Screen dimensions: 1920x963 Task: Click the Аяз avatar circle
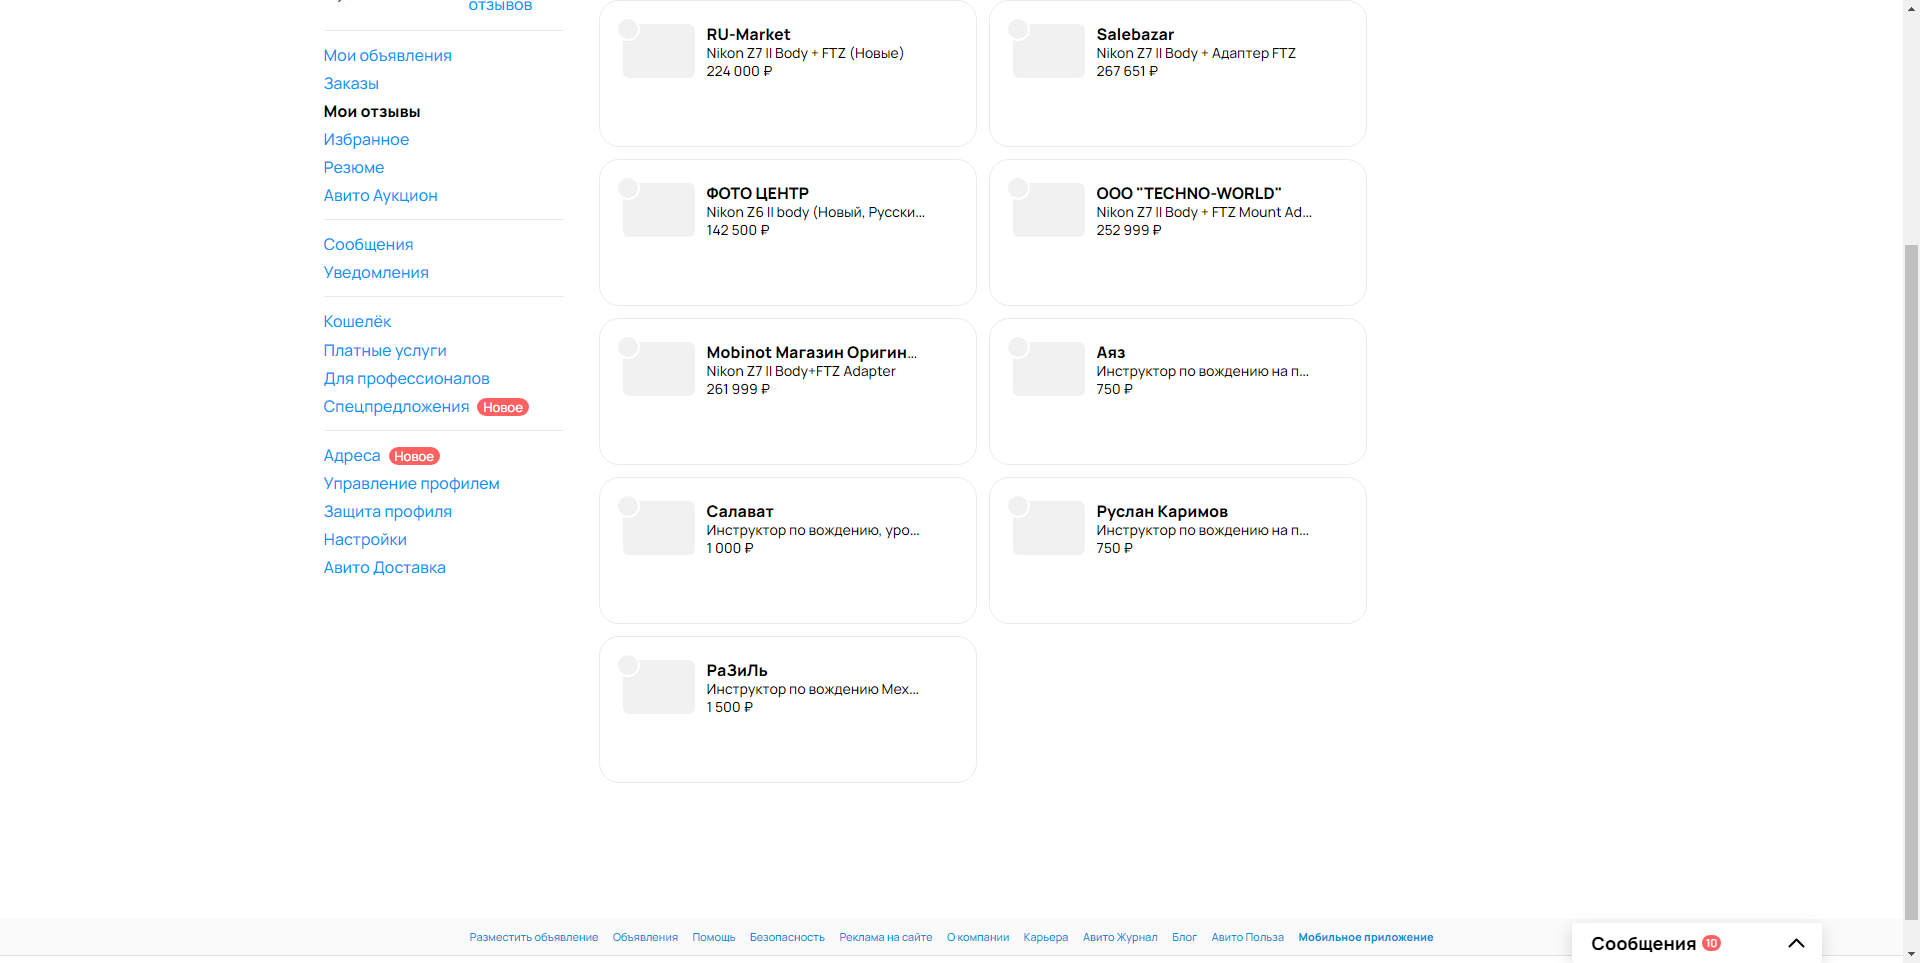pos(1018,347)
